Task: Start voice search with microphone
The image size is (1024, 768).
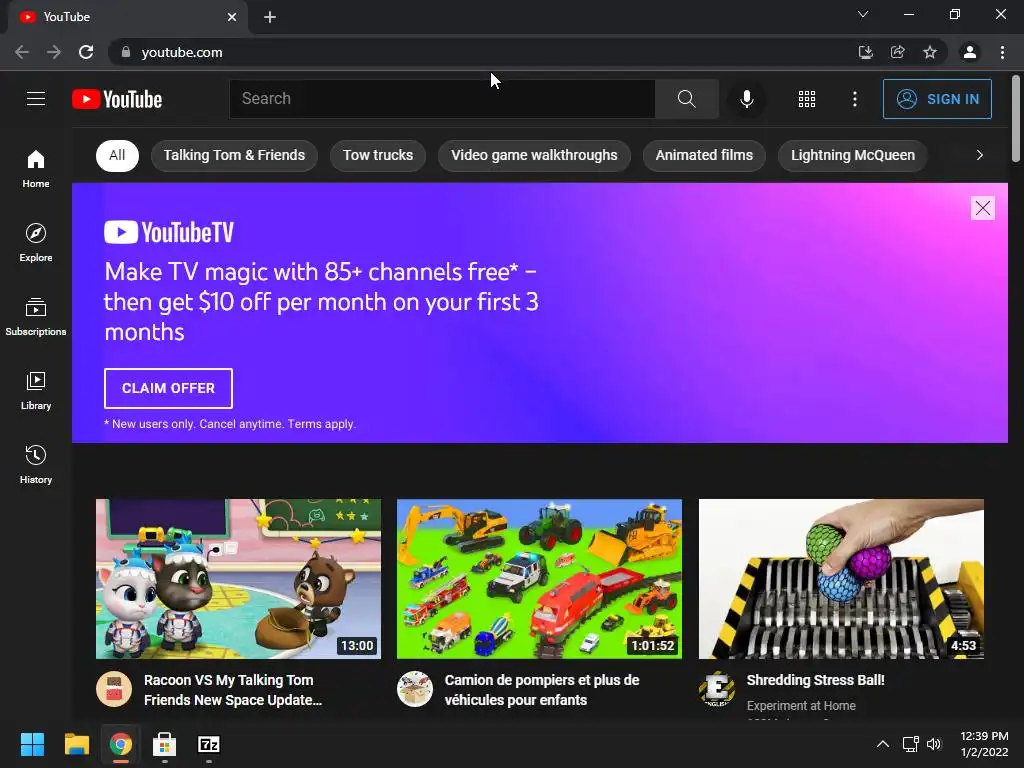Action: 746,99
